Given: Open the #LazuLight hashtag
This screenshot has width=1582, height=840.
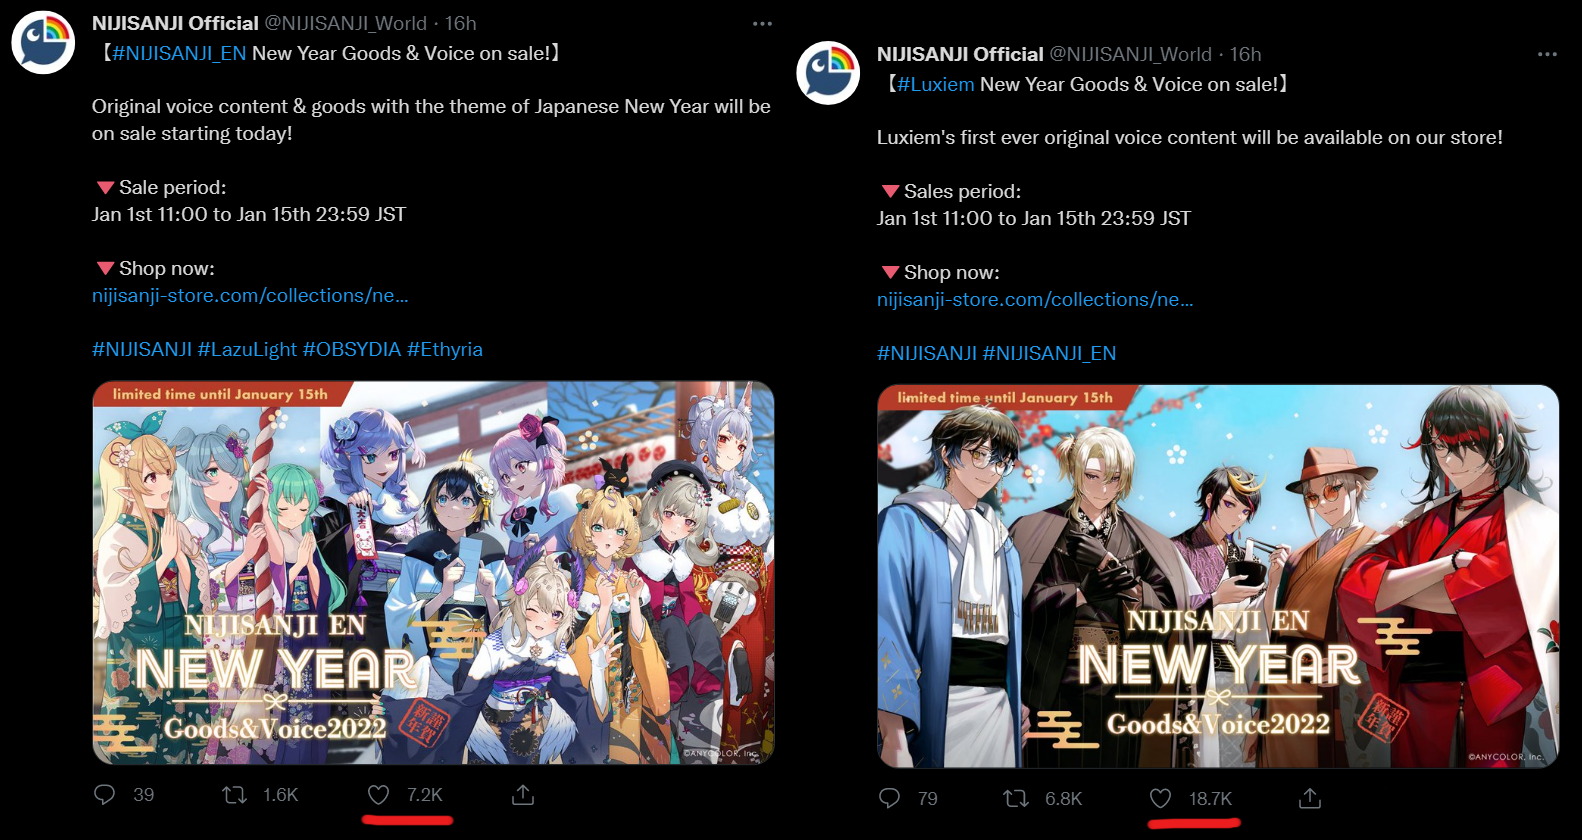Looking at the screenshot, I should pyautogui.click(x=247, y=349).
